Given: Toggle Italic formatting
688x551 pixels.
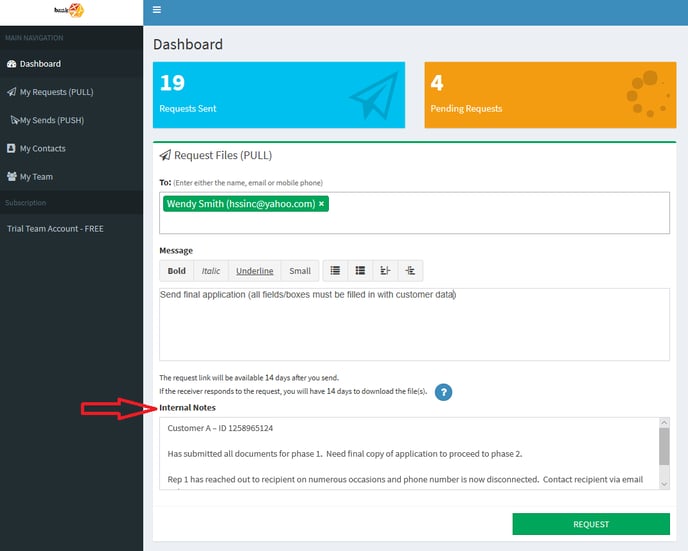Looking at the screenshot, I should click(210, 271).
